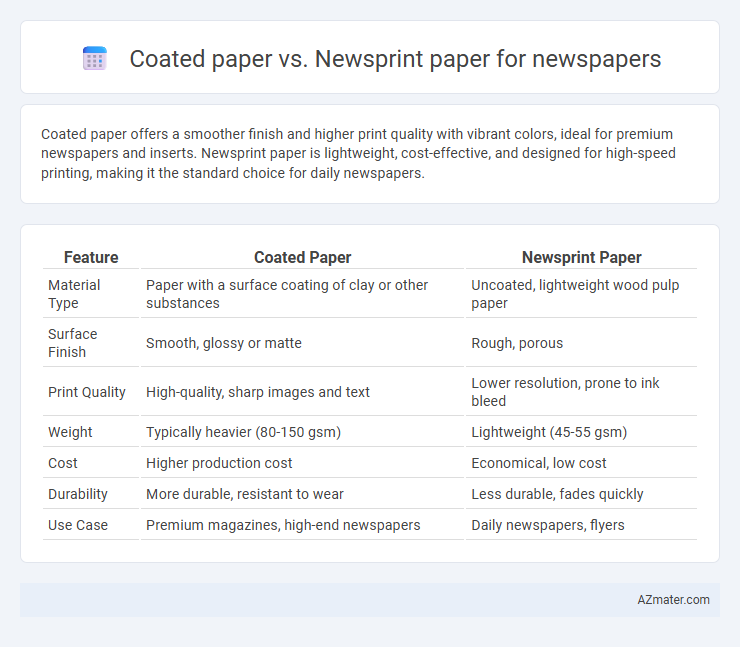Click 'More durable, resistant to wear' cell
Image resolution: width=740 pixels, height=647 pixels.
click(303, 494)
